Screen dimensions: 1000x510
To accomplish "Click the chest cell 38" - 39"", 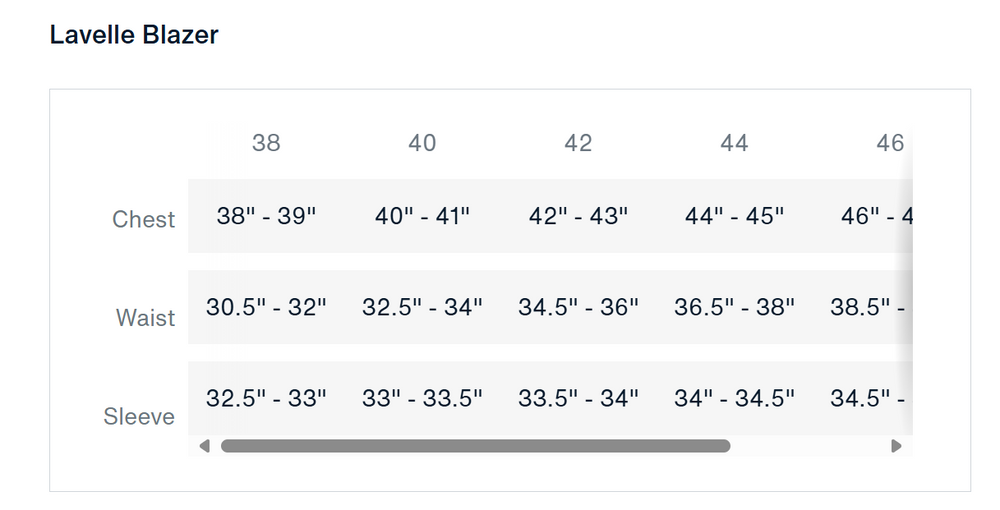I will click(266, 216).
